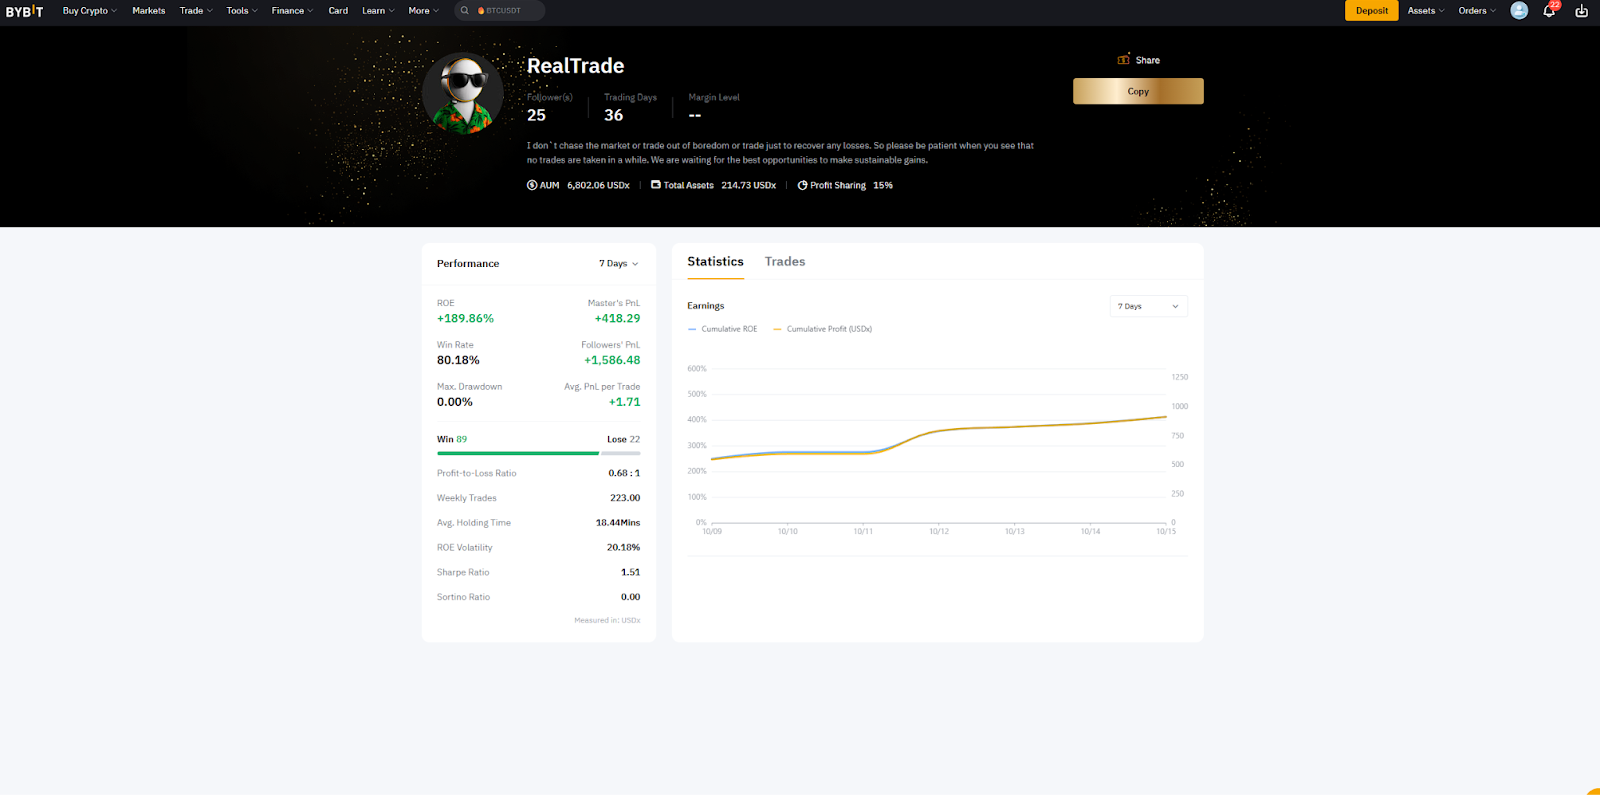Open Earnings 7 Days period dropdown
The image size is (1600, 795).
(1149, 306)
